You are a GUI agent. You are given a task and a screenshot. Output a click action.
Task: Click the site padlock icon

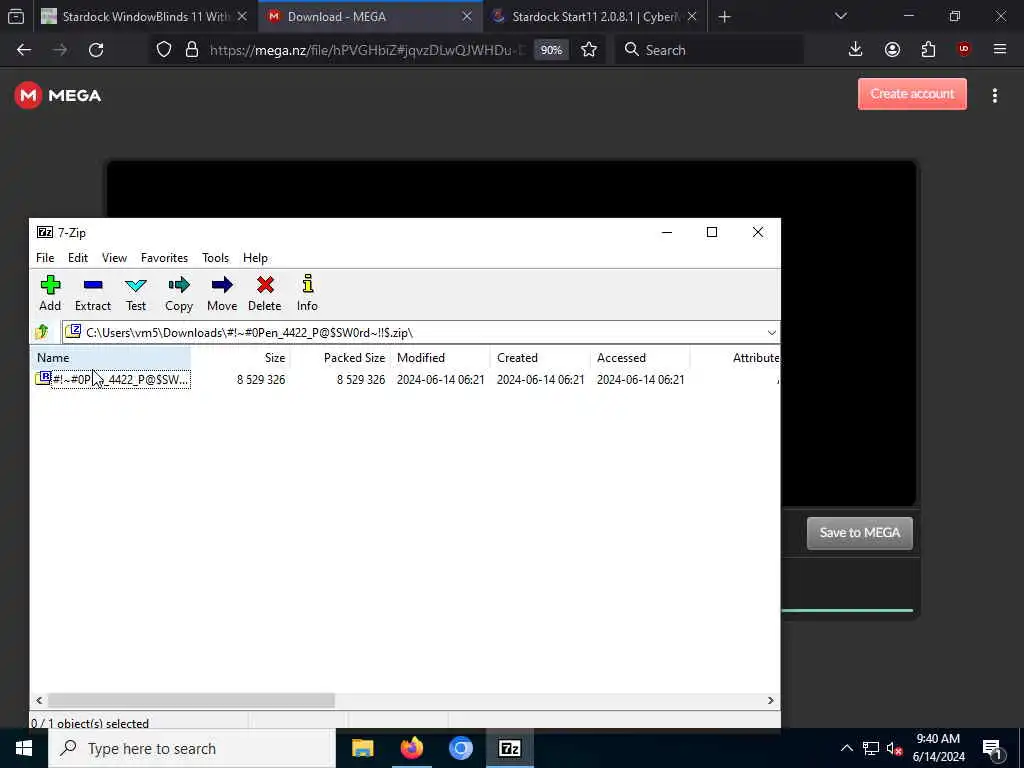tap(192, 50)
